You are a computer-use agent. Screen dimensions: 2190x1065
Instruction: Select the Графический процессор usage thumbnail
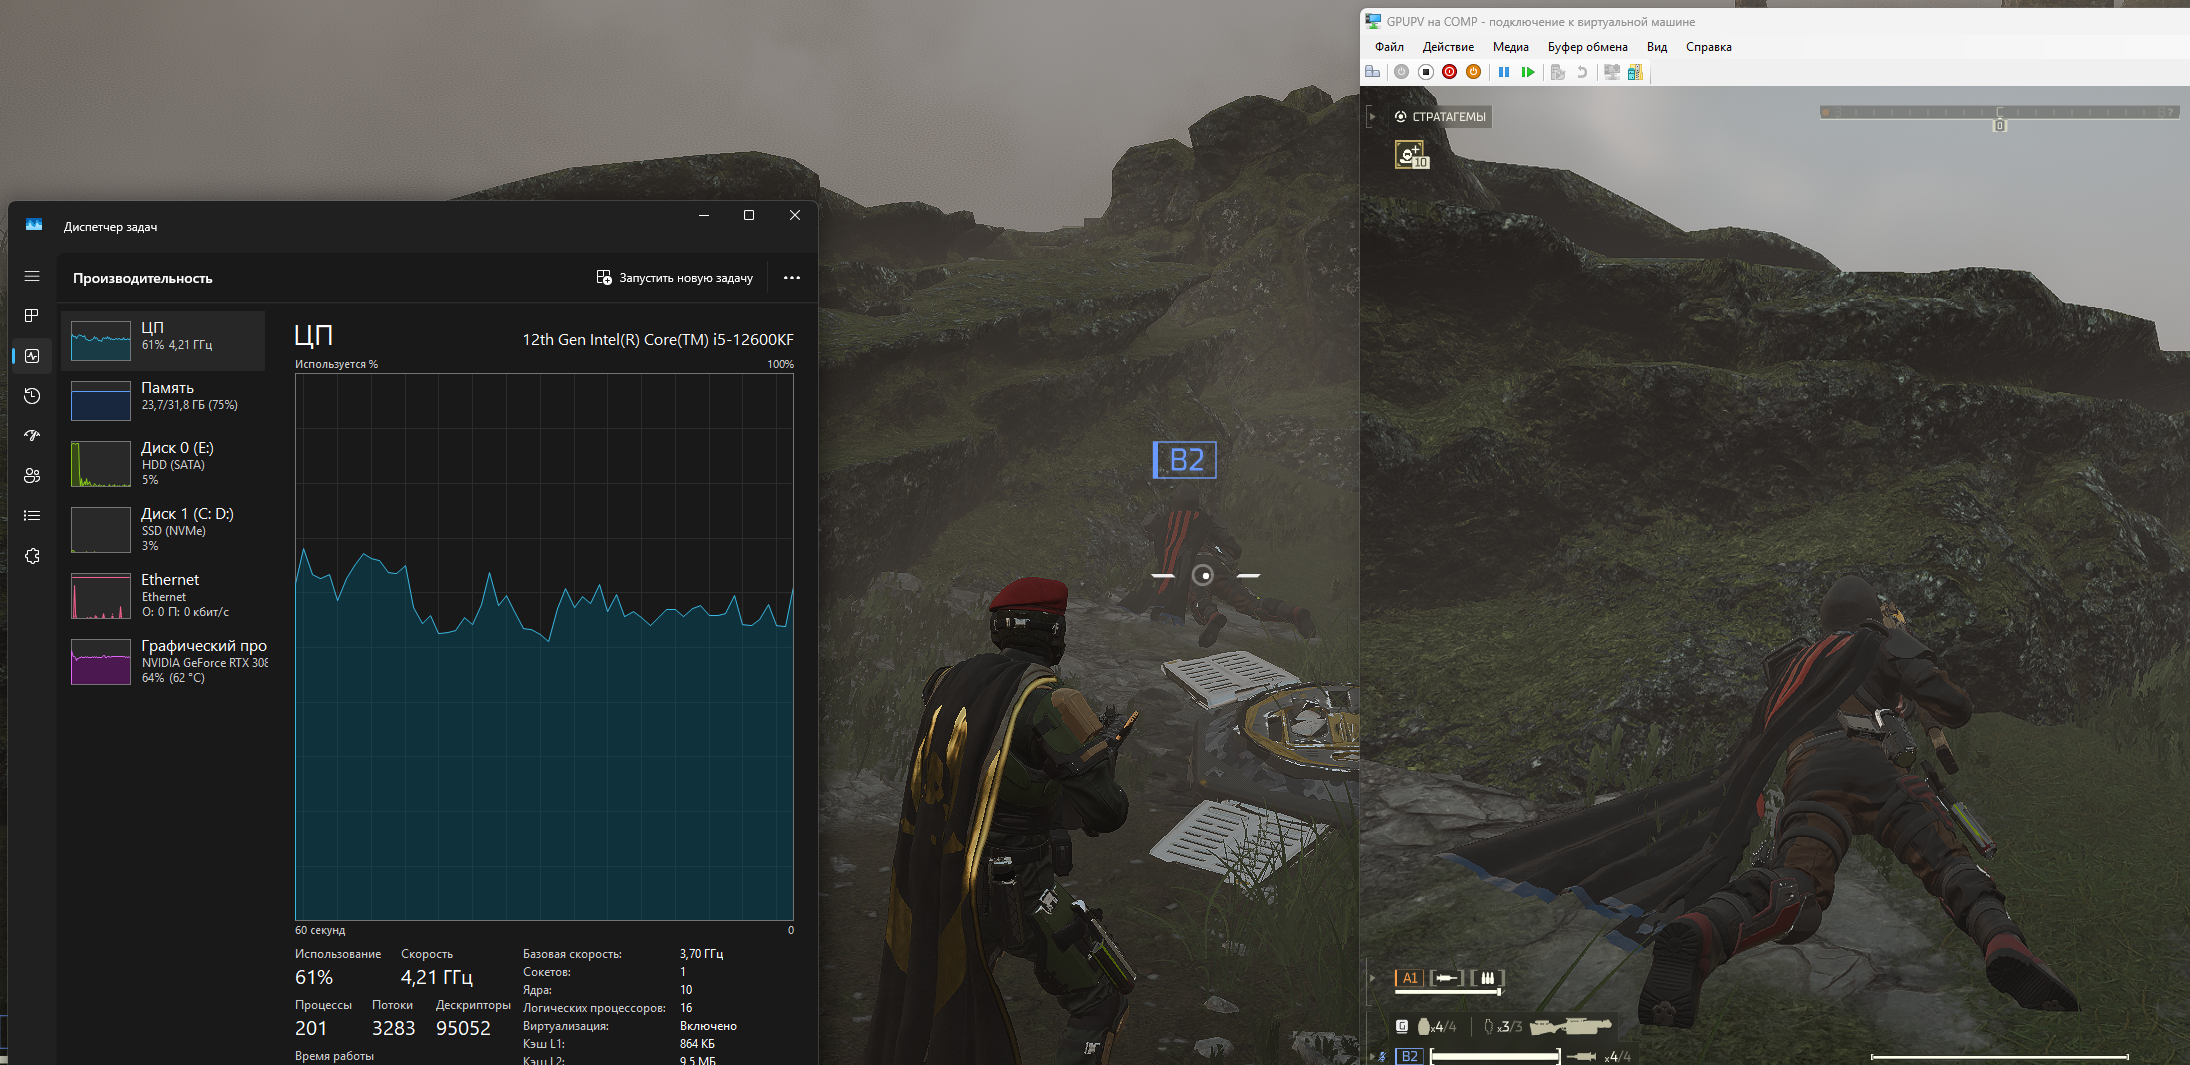click(101, 662)
